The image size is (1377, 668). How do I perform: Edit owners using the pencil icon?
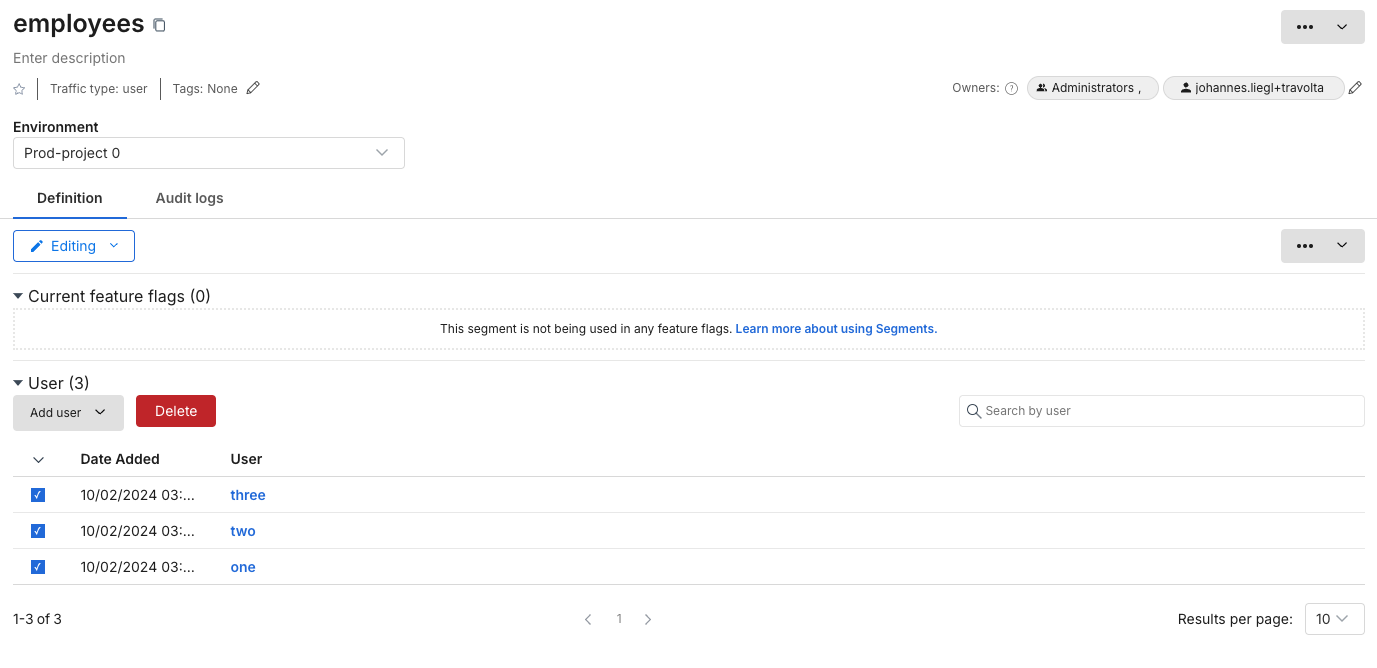[1355, 88]
